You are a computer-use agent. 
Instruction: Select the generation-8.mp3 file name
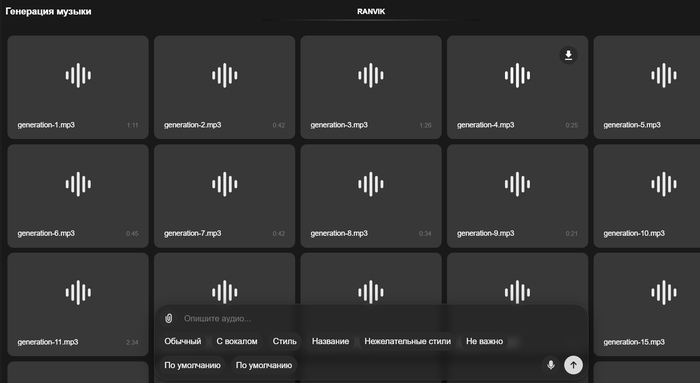[339, 233]
